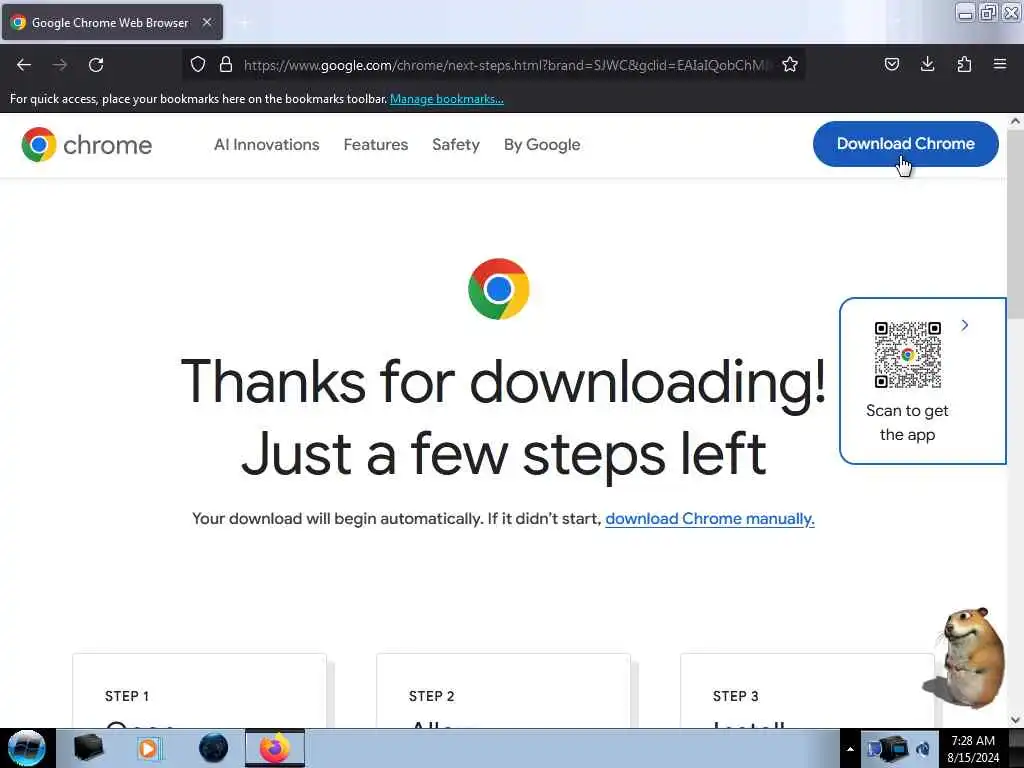View site security padlock info
The width and height of the screenshot is (1024, 768).
226,64
